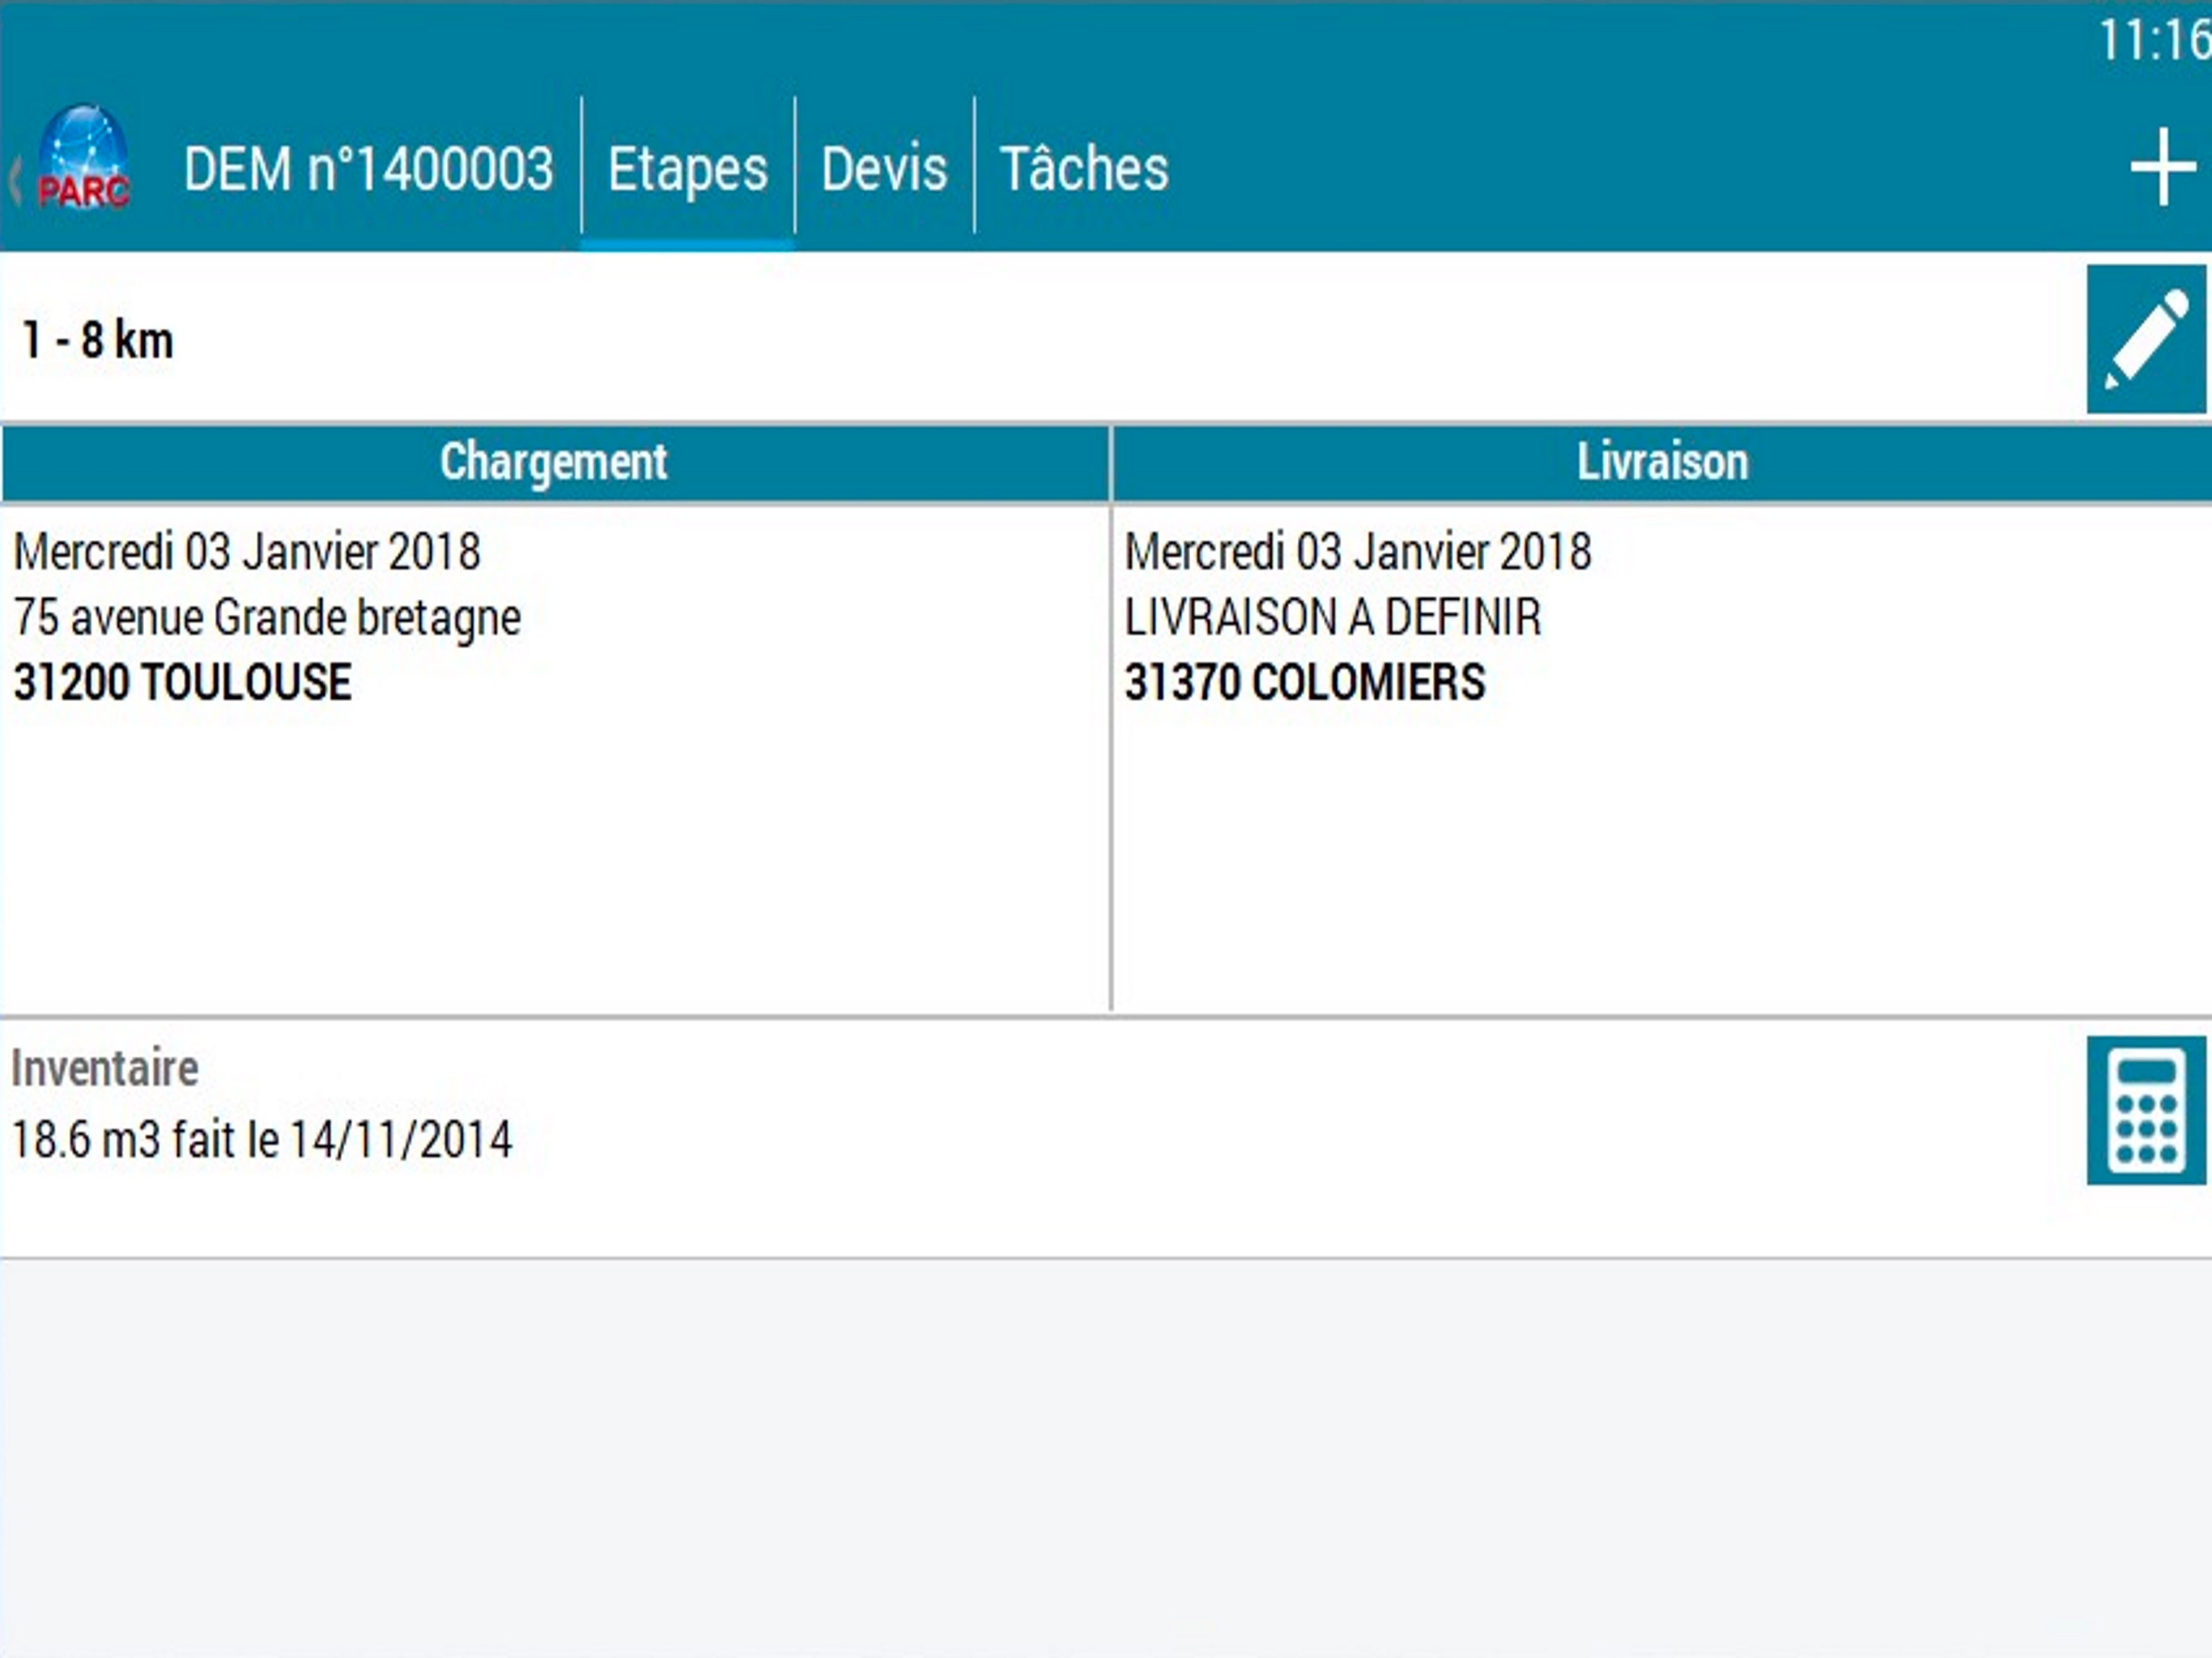Select 31200 TOULOUSE loading city
Screen dimensions: 2212x1658
point(182,682)
